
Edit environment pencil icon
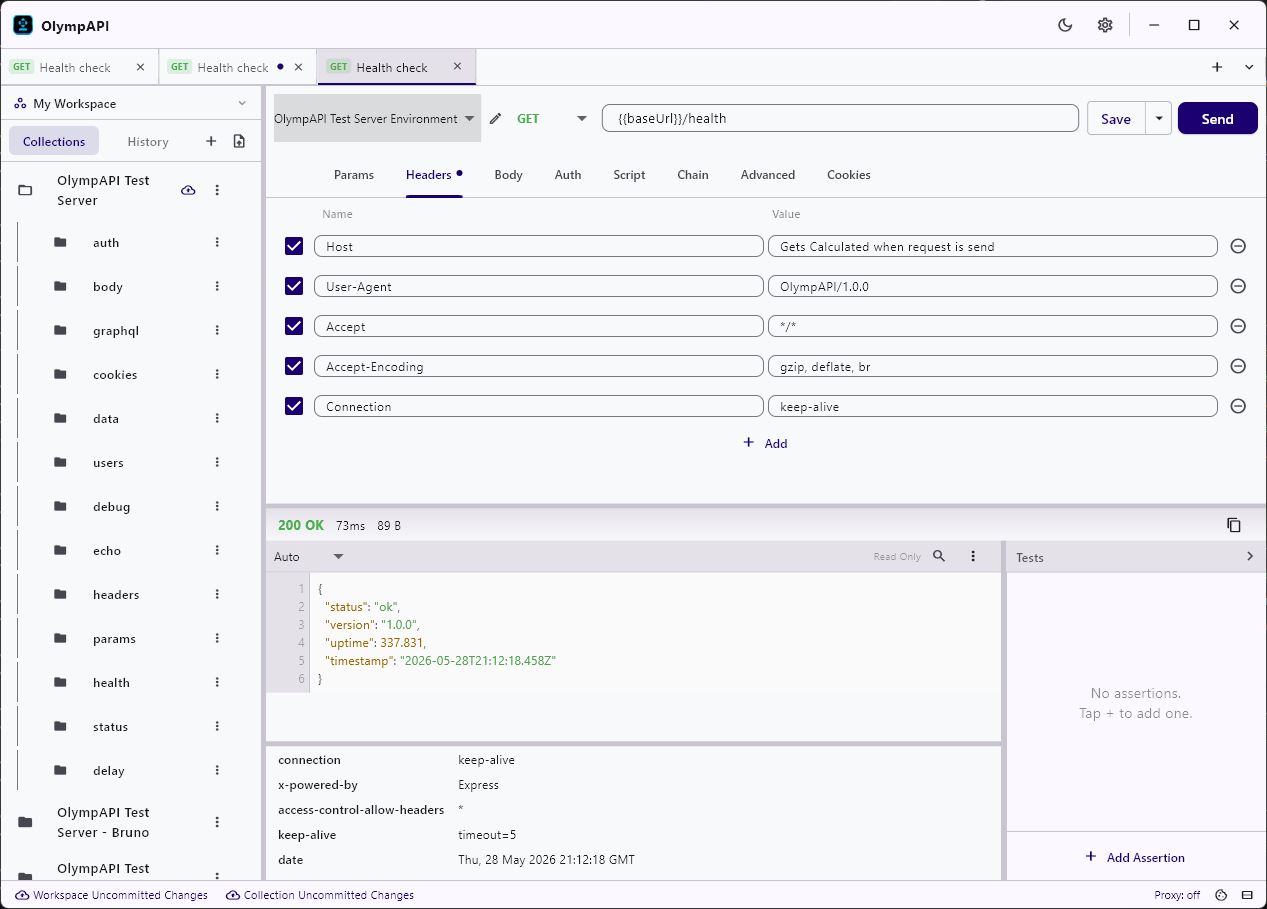pyautogui.click(x=495, y=119)
